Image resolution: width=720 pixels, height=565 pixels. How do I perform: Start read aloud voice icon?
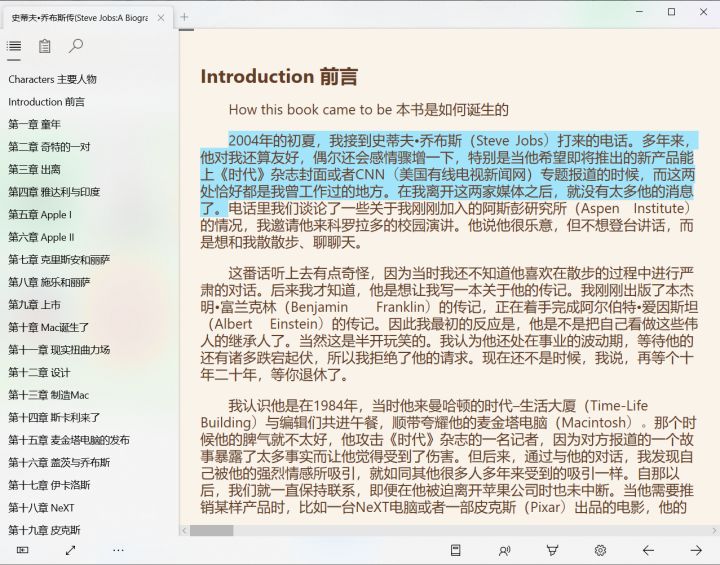tap(504, 550)
